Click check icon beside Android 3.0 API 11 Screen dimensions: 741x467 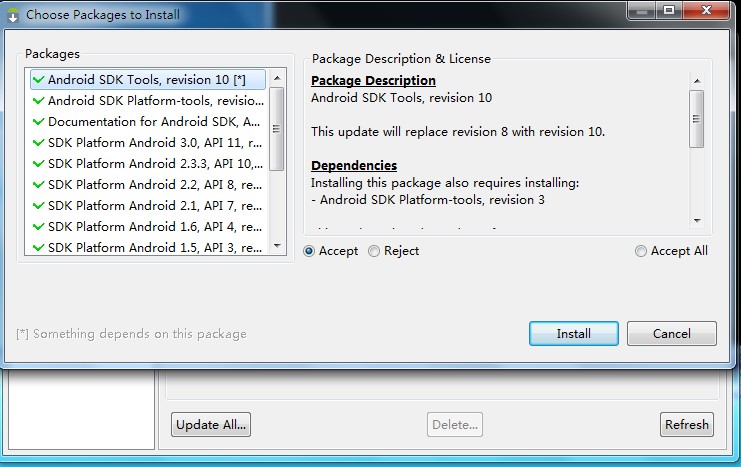pos(39,142)
